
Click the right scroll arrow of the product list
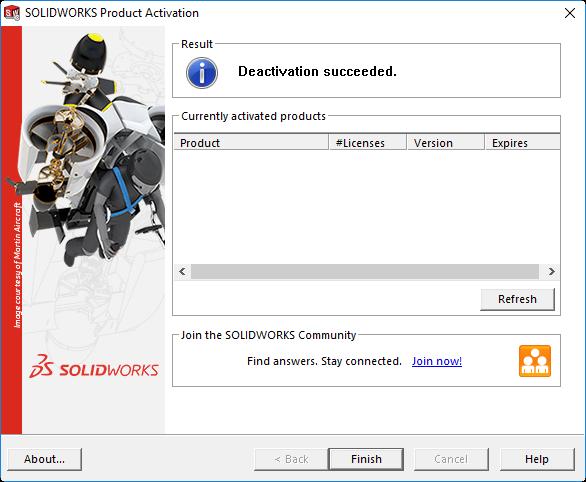(x=551, y=272)
